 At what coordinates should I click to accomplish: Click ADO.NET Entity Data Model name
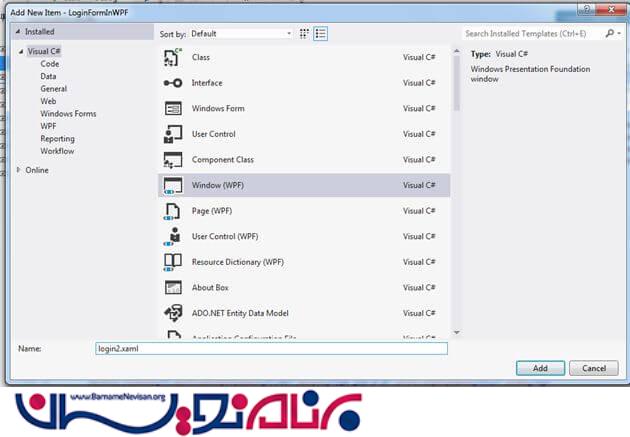(240, 313)
